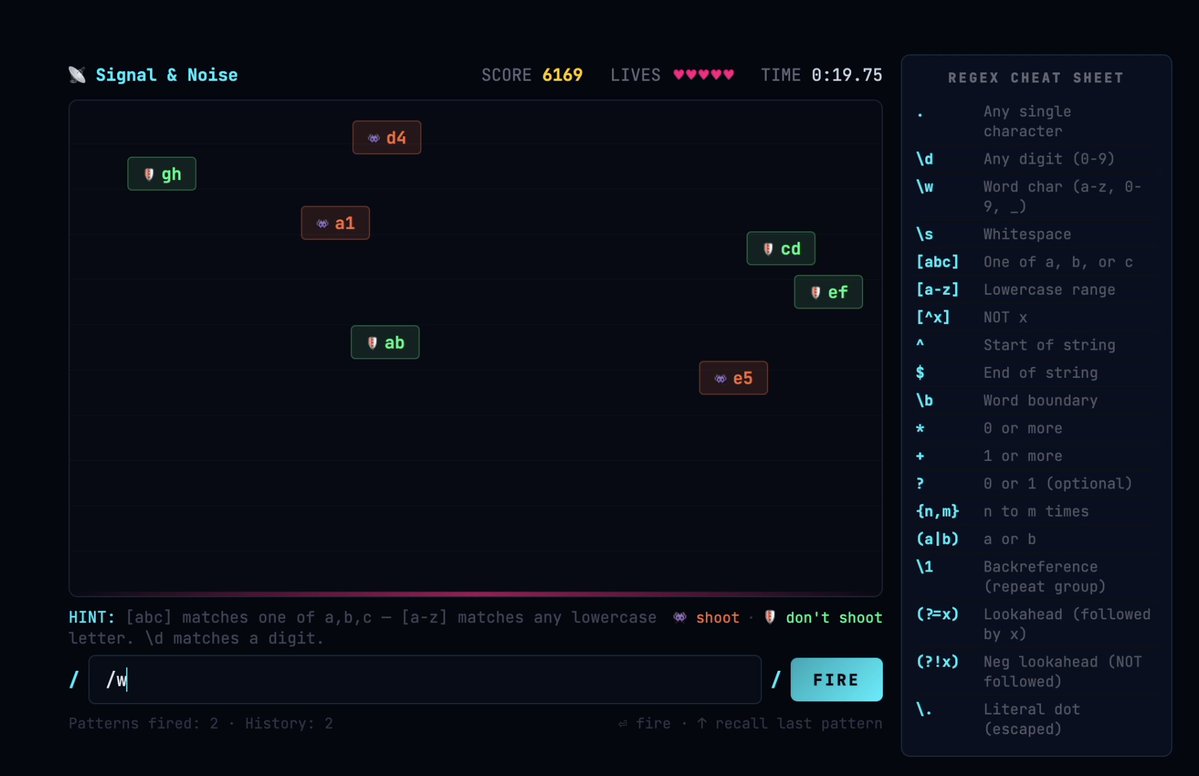1199x776 pixels.
Task: Click the * 0 or more entry
Action: tap(1035, 428)
